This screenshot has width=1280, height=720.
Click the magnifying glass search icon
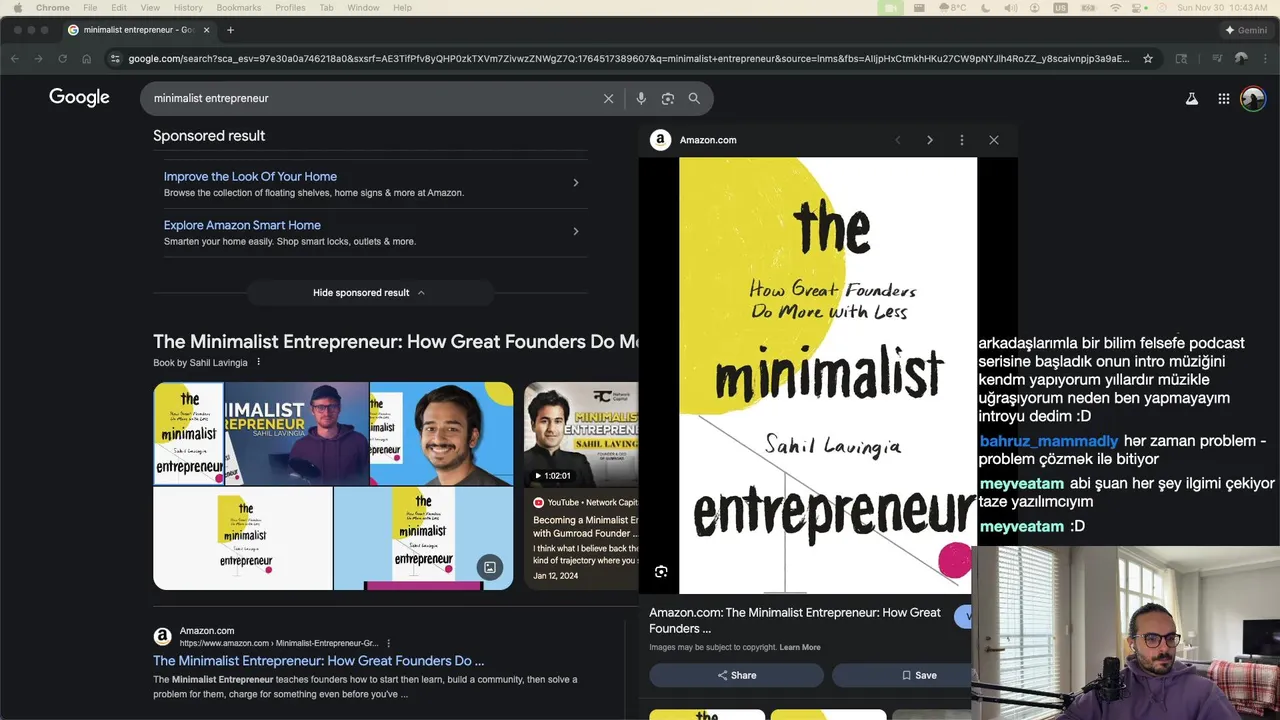[694, 98]
